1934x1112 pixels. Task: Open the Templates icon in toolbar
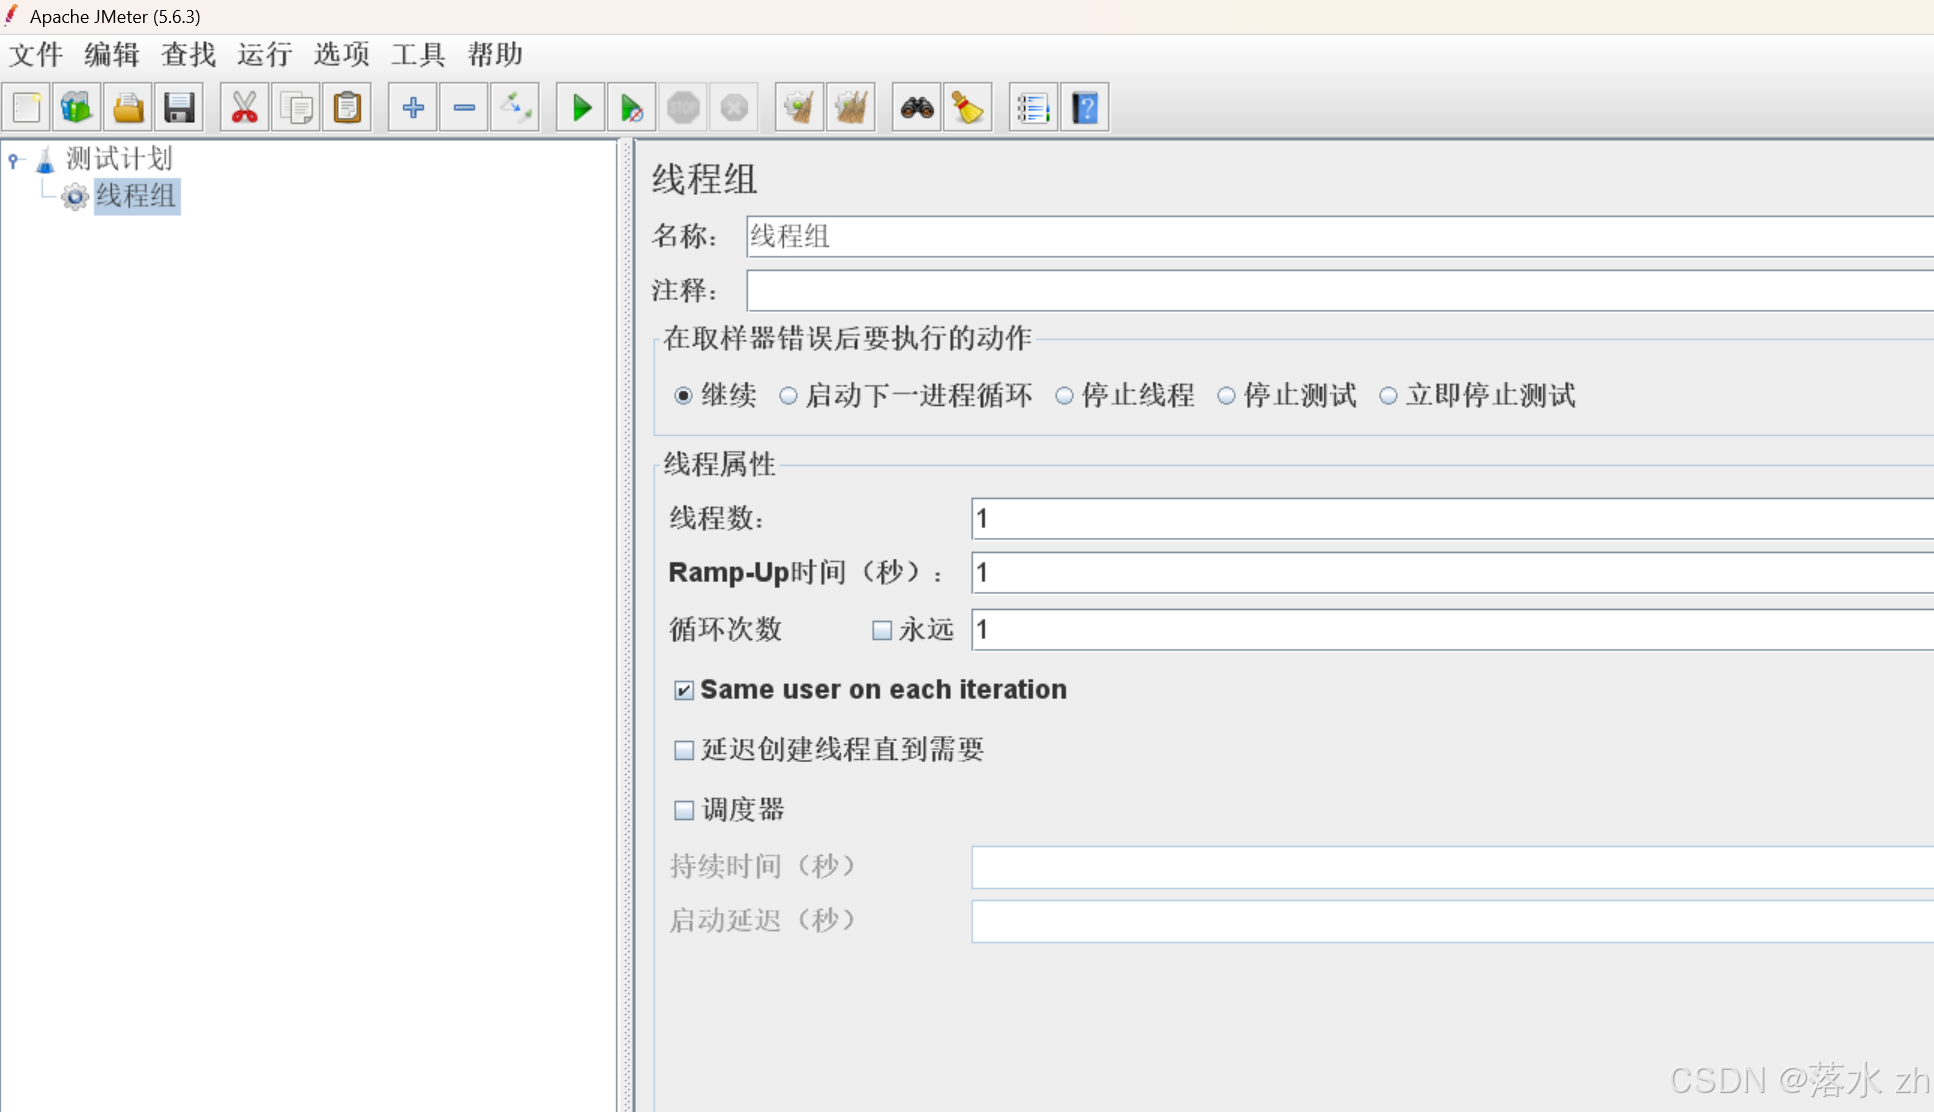click(x=77, y=107)
